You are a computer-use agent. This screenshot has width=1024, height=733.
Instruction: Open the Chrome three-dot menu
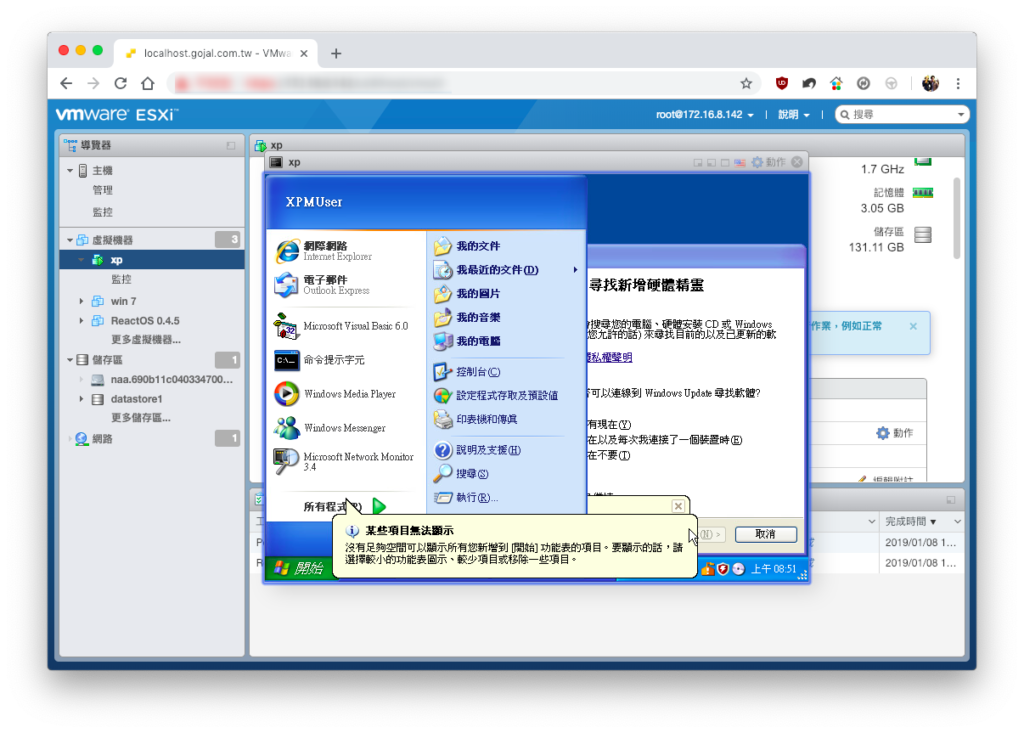coord(958,83)
